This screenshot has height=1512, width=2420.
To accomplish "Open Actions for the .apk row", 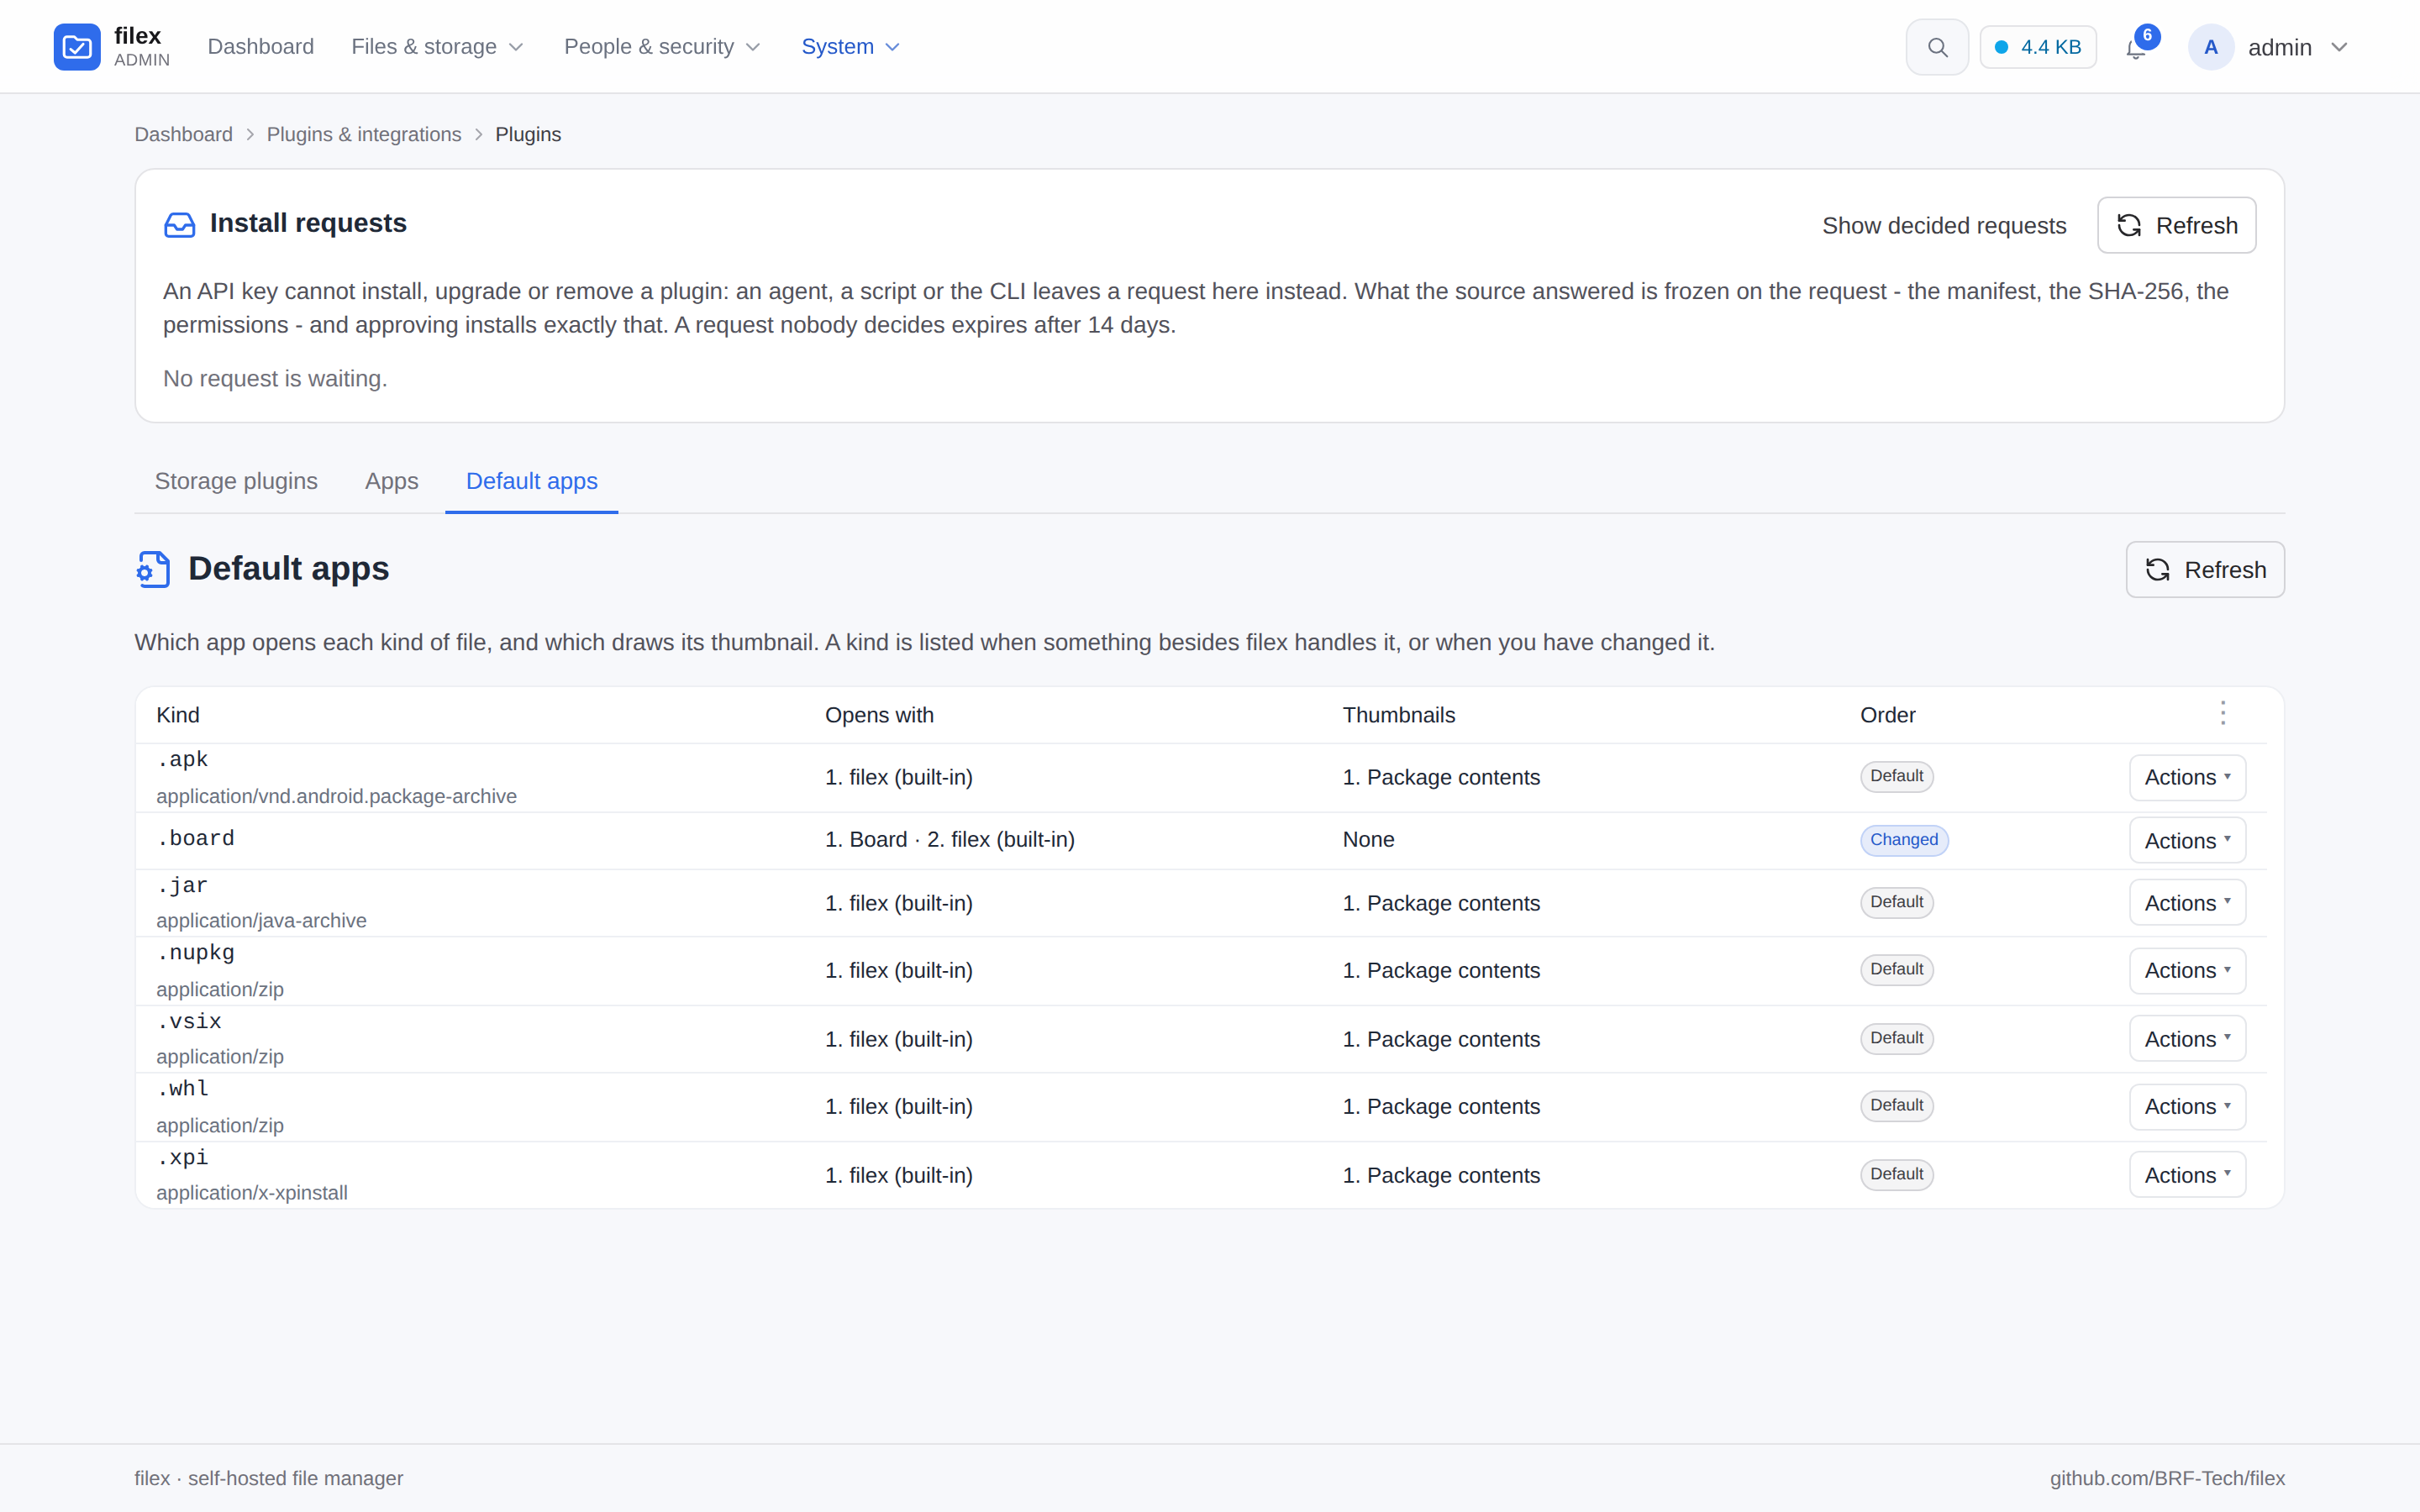I will pyautogui.click(x=2187, y=777).
